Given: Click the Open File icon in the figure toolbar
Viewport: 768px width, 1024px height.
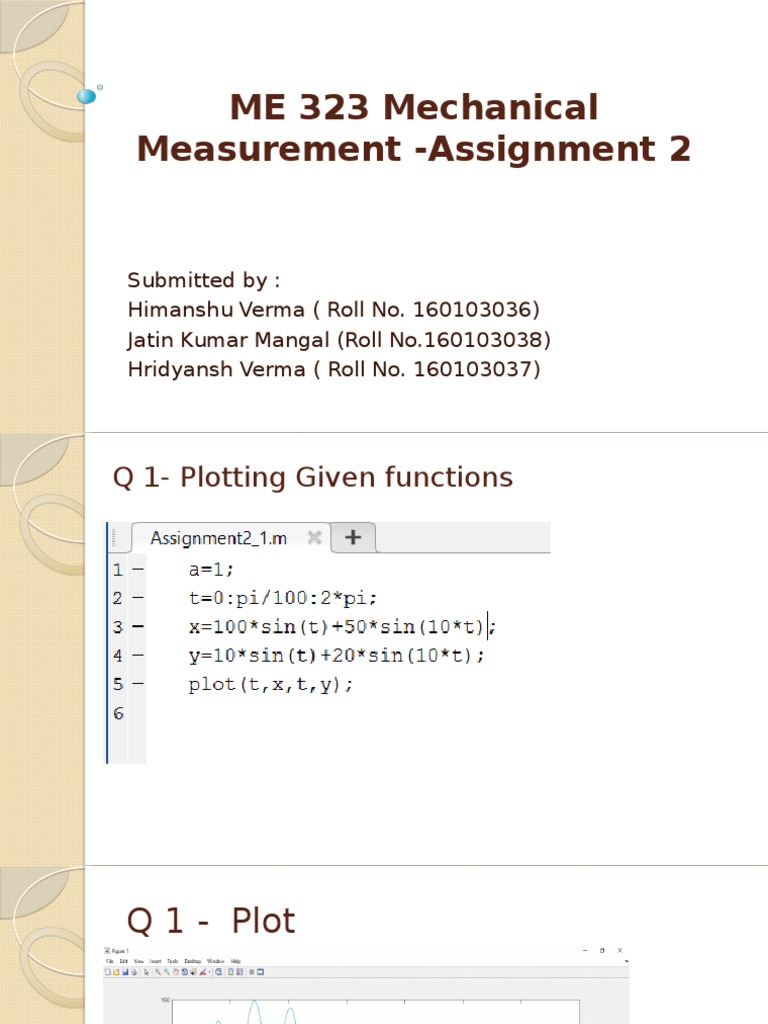Looking at the screenshot, I should tap(116, 972).
